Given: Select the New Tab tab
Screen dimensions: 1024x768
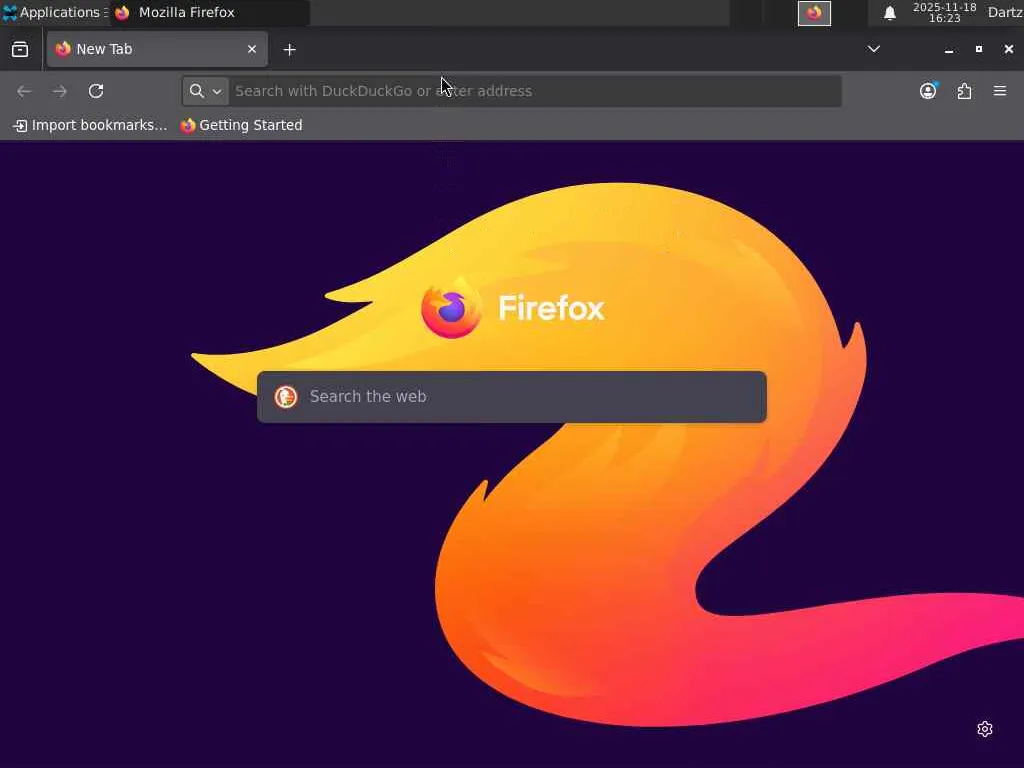Looking at the screenshot, I should click(157, 49).
